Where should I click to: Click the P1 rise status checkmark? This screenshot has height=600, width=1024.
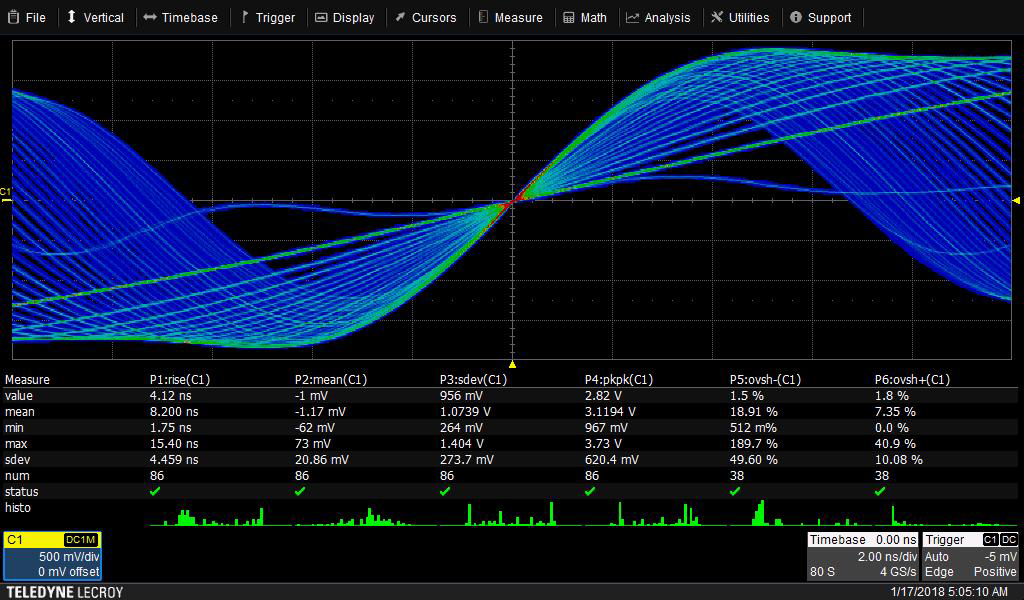(155, 492)
